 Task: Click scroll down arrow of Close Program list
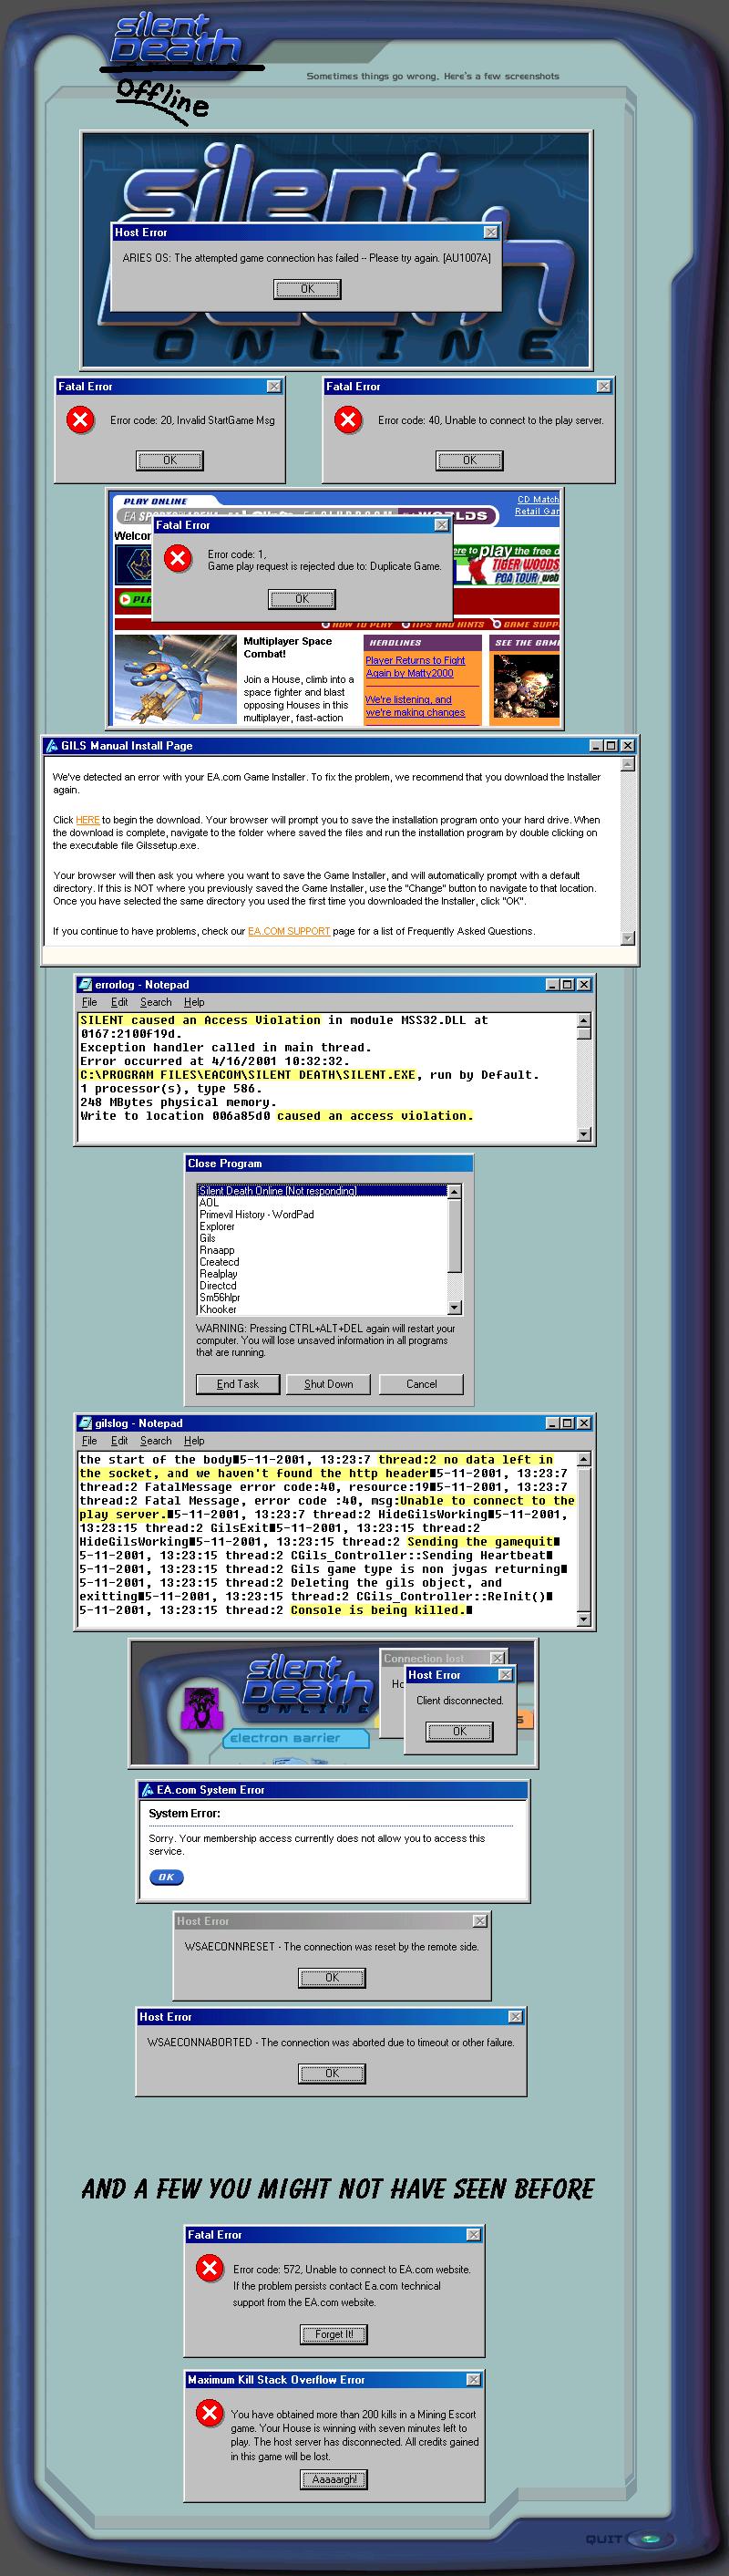coord(454,1308)
